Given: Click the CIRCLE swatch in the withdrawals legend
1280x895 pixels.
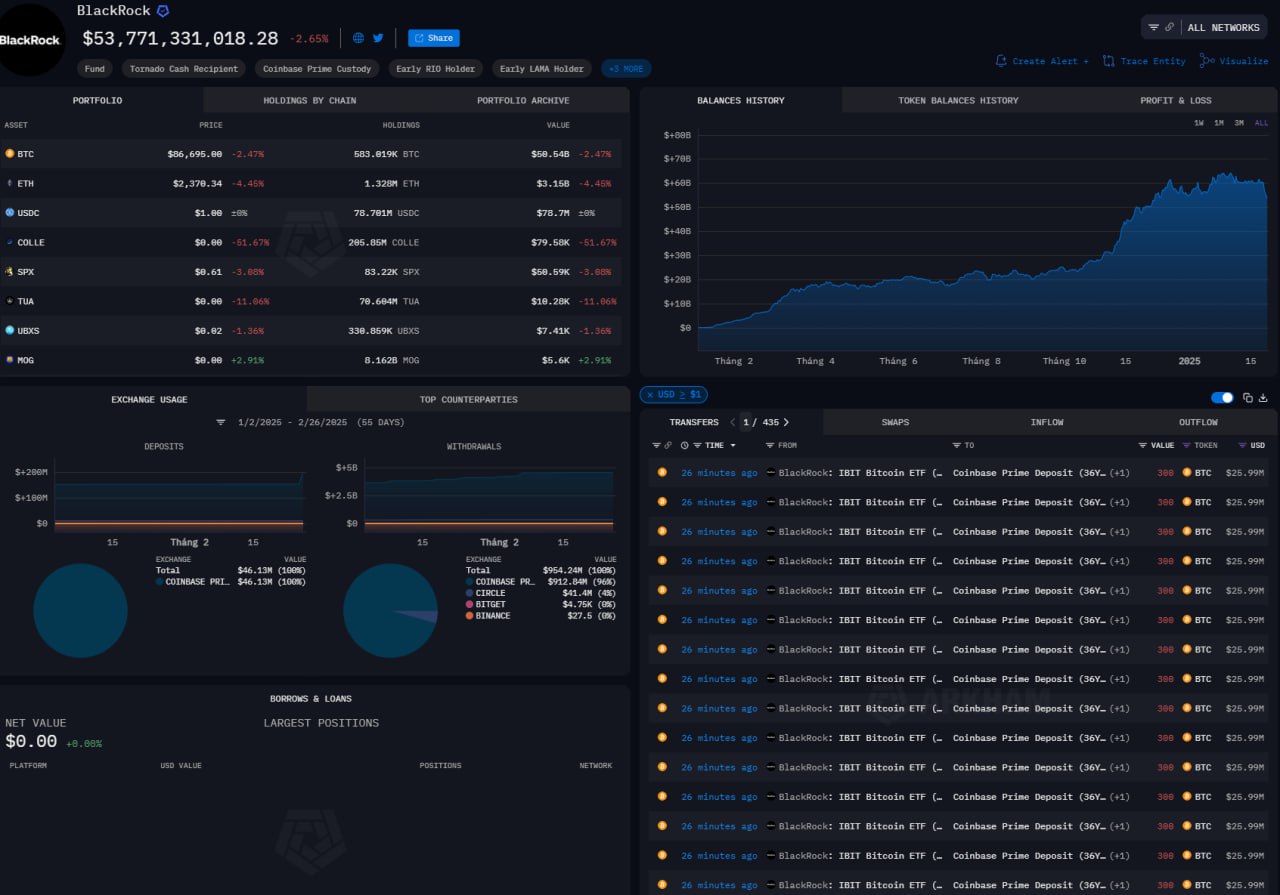Looking at the screenshot, I should click(x=470, y=593).
